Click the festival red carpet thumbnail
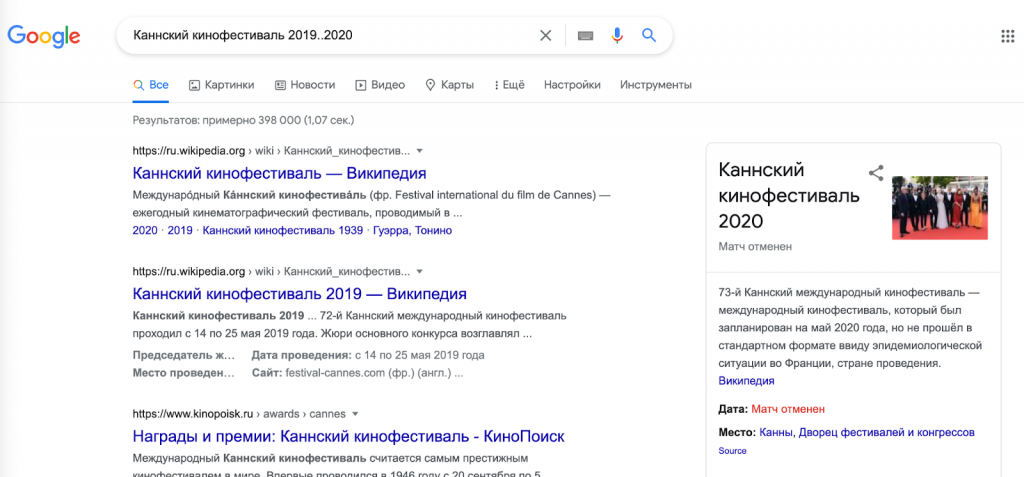1024x477 pixels. click(932, 208)
